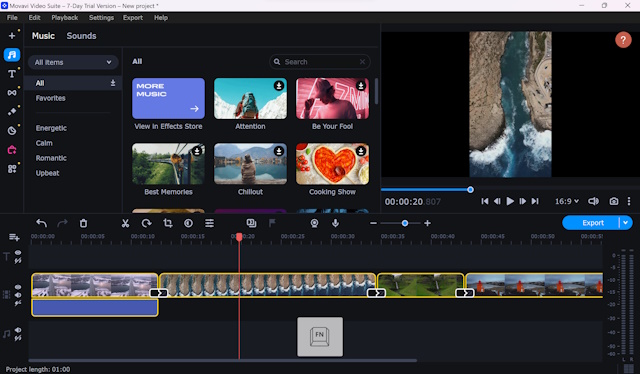This screenshot has width=640, height=374.
Task: Click the Export button
Action: [592, 223]
